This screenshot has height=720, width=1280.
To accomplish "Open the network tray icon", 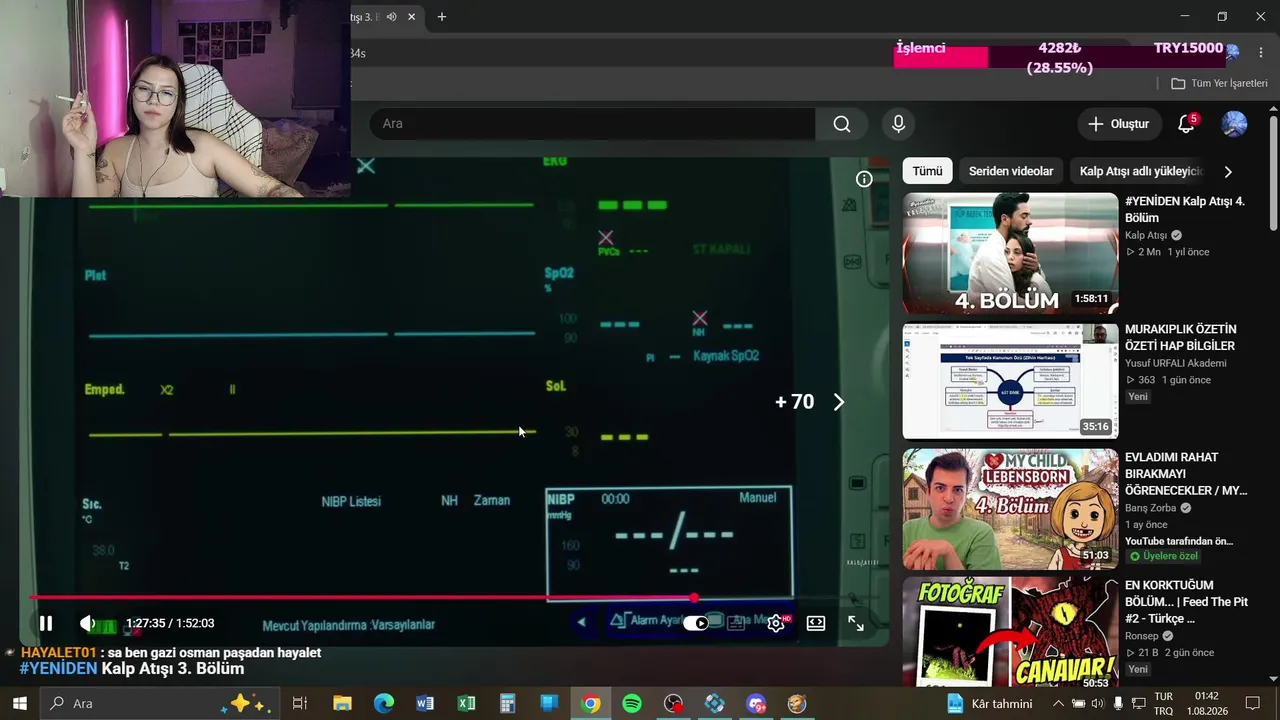I will pyautogui.click(x=1137, y=703).
